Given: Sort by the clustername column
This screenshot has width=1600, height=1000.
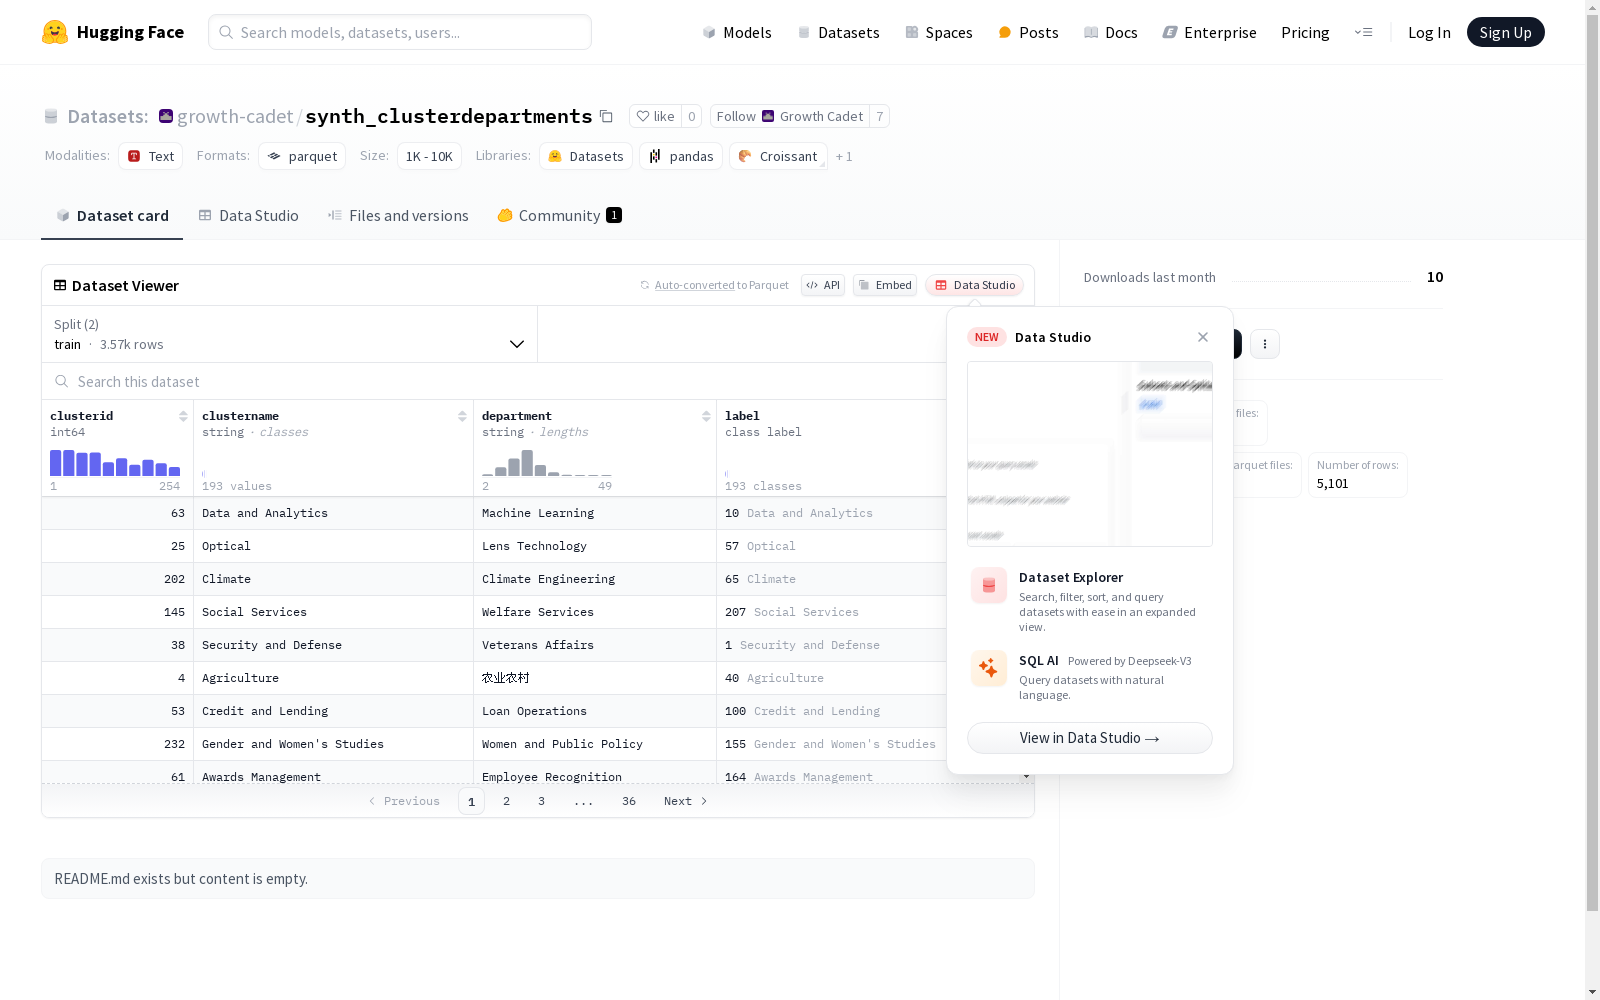Looking at the screenshot, I should click(x=462, y=416).
